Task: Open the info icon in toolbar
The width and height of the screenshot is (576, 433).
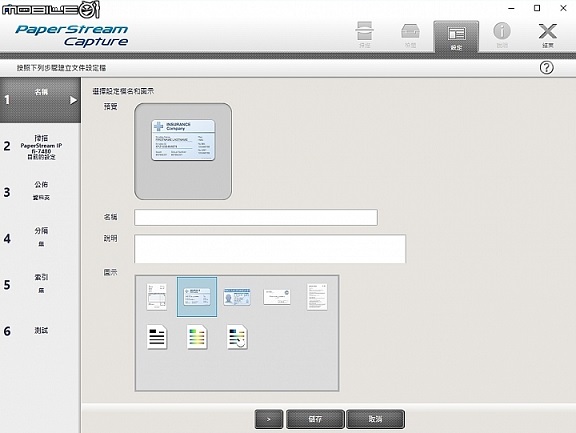Action: pyautogui.click(x=502, y=35)
